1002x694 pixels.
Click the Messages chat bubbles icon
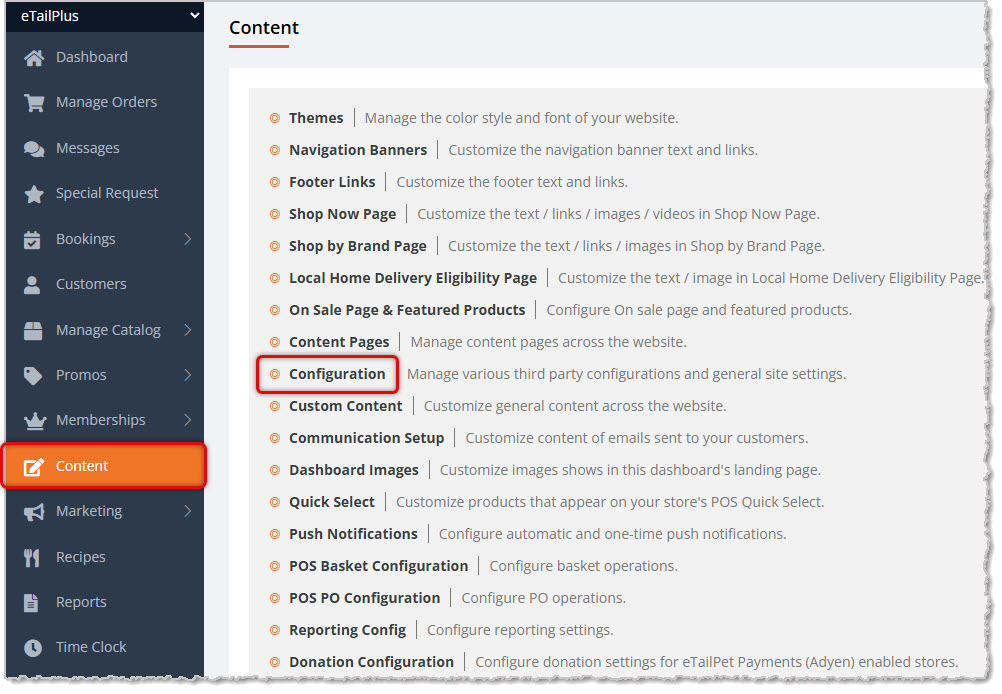(x=34, y=148)
